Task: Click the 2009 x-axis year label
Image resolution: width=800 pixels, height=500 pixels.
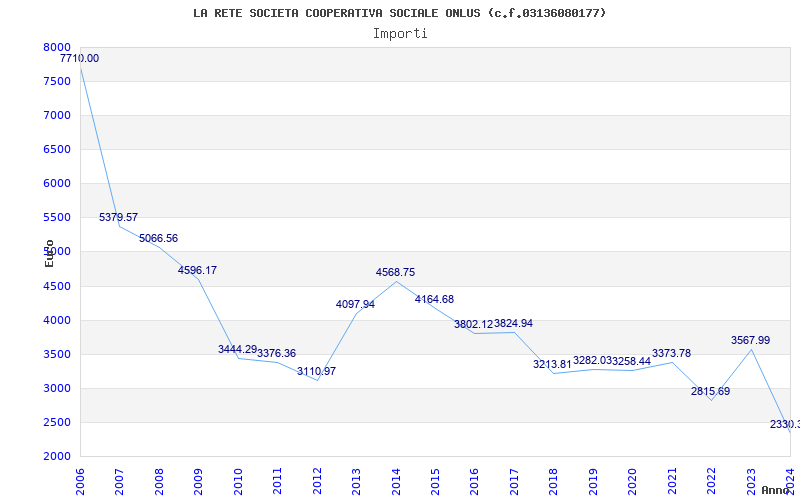Action: pos(198,481)
